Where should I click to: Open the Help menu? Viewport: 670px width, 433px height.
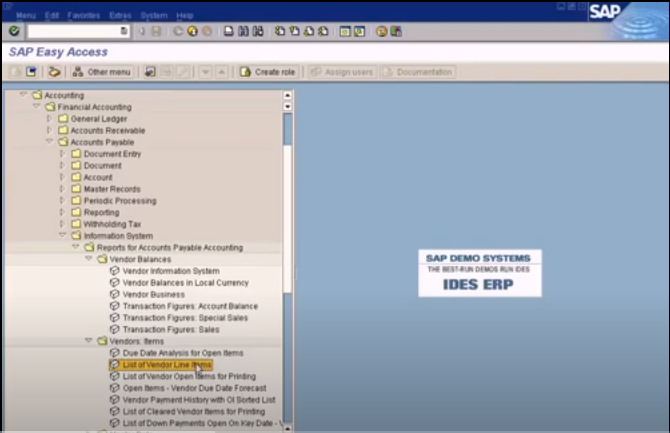[185, 15]
